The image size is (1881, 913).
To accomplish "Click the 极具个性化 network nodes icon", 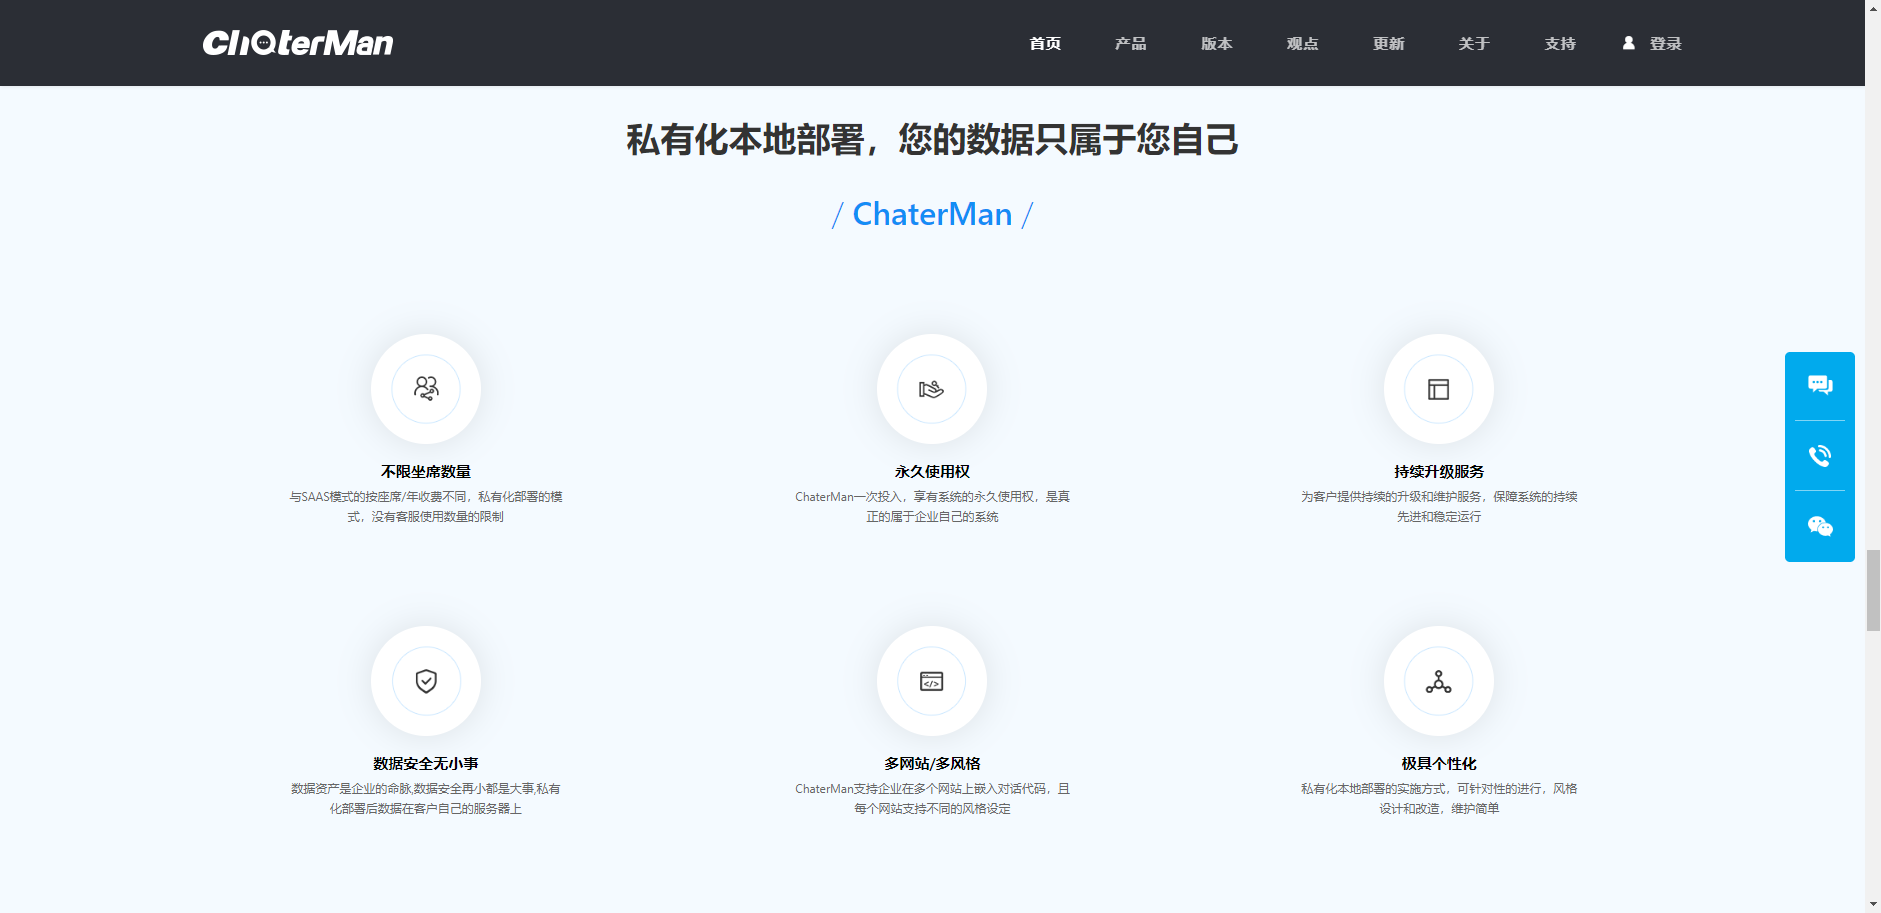I will tap(1439, 681).
